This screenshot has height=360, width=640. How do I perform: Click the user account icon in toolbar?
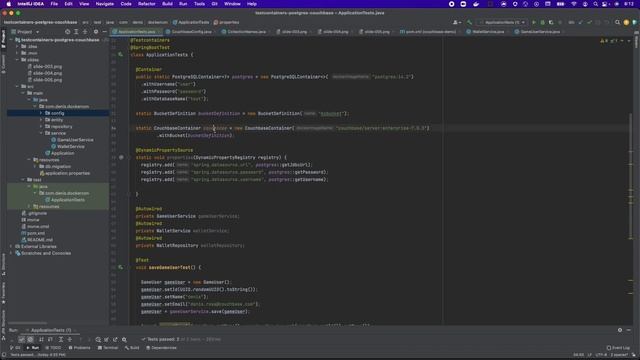coord(456,22)
